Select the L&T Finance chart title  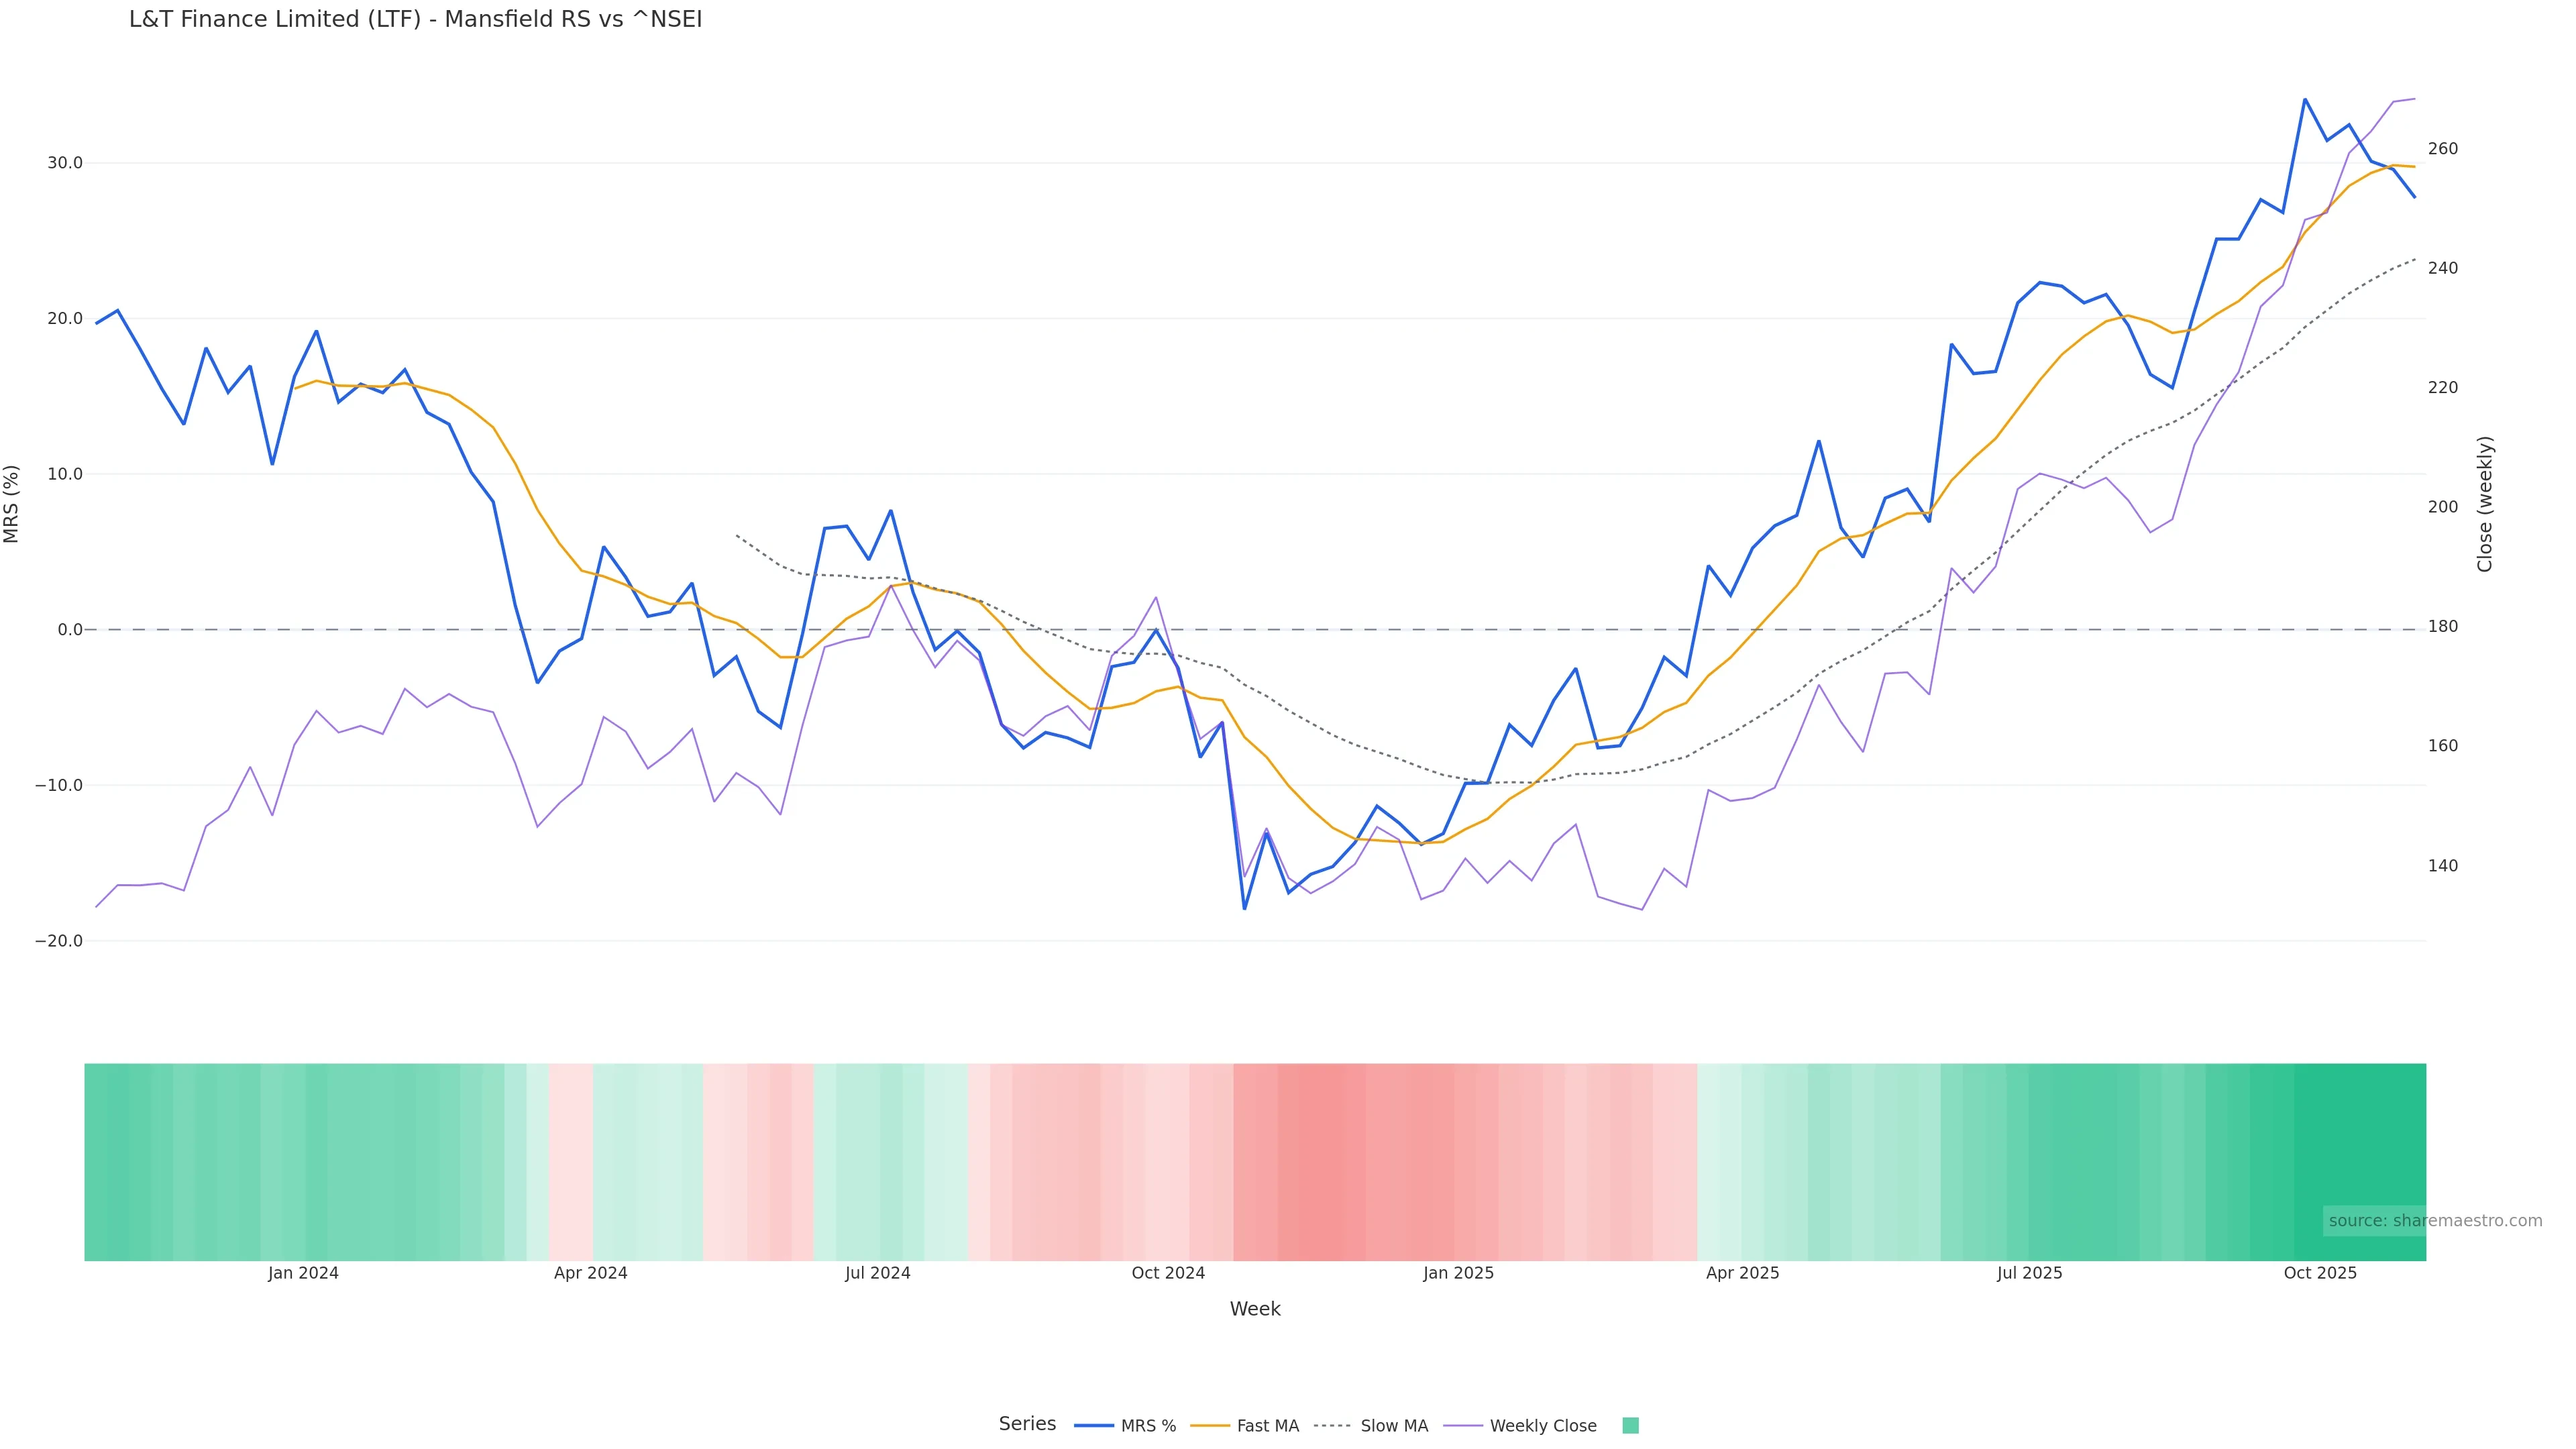pos(415,20)
